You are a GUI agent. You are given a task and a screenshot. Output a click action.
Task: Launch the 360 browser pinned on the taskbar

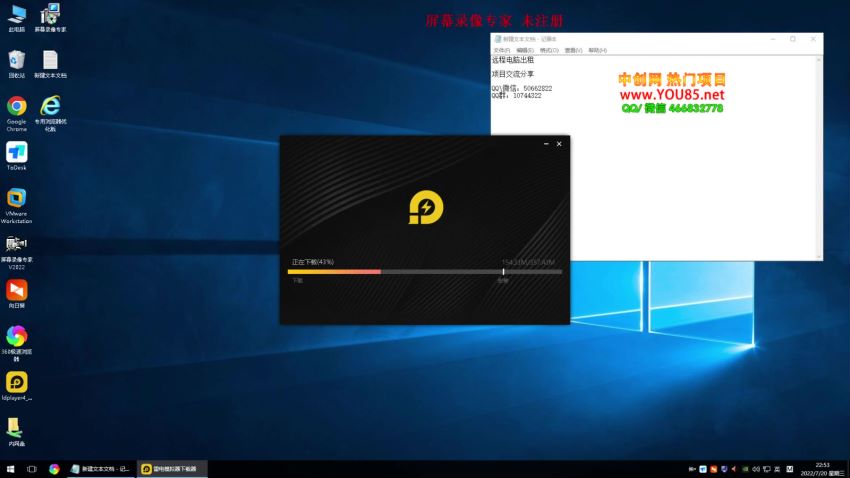tap(54, 469)
